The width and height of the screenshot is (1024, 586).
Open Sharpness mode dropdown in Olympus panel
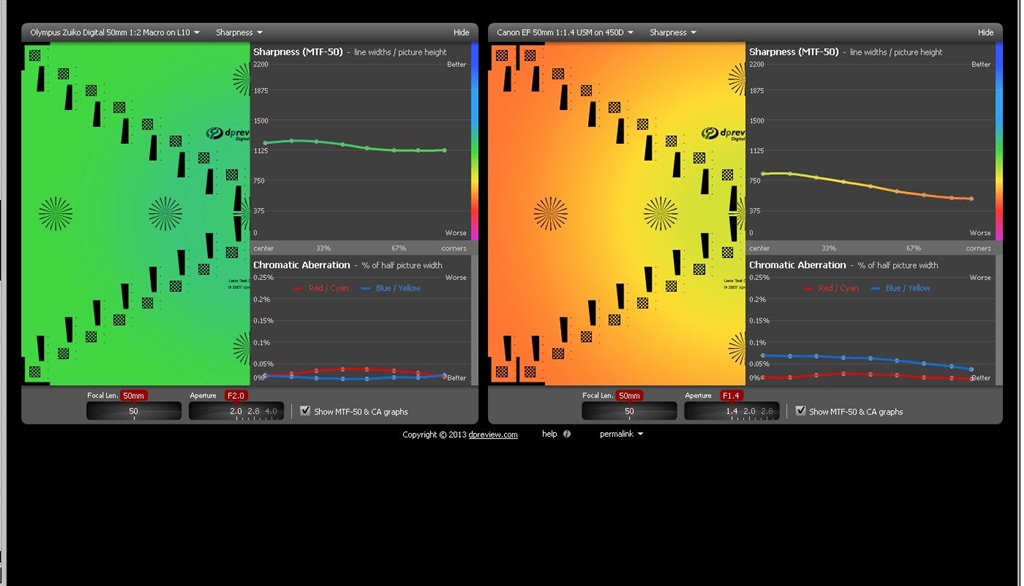click(x=239, y=32)
